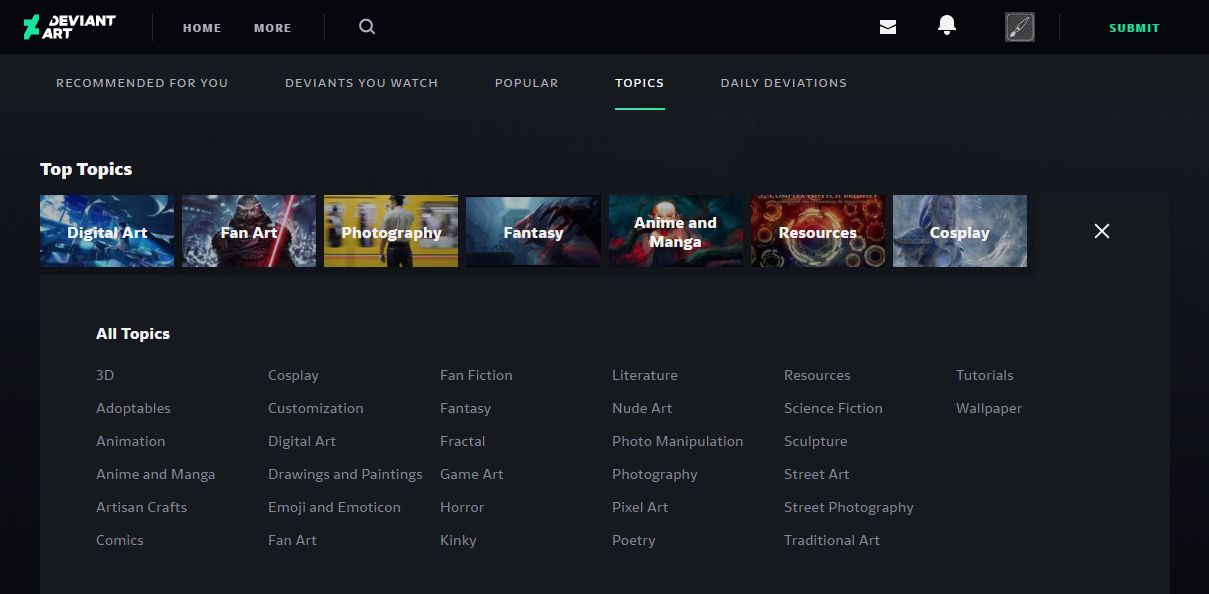Image resolution: width=1209 pixels, height=594 pixels.
Task: Click the Submit button
Action: point(1134,28)
